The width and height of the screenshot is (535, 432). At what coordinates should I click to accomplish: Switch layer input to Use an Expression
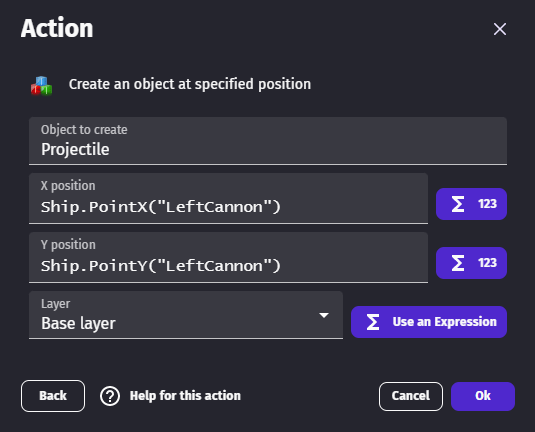click(x=429, y=322)
